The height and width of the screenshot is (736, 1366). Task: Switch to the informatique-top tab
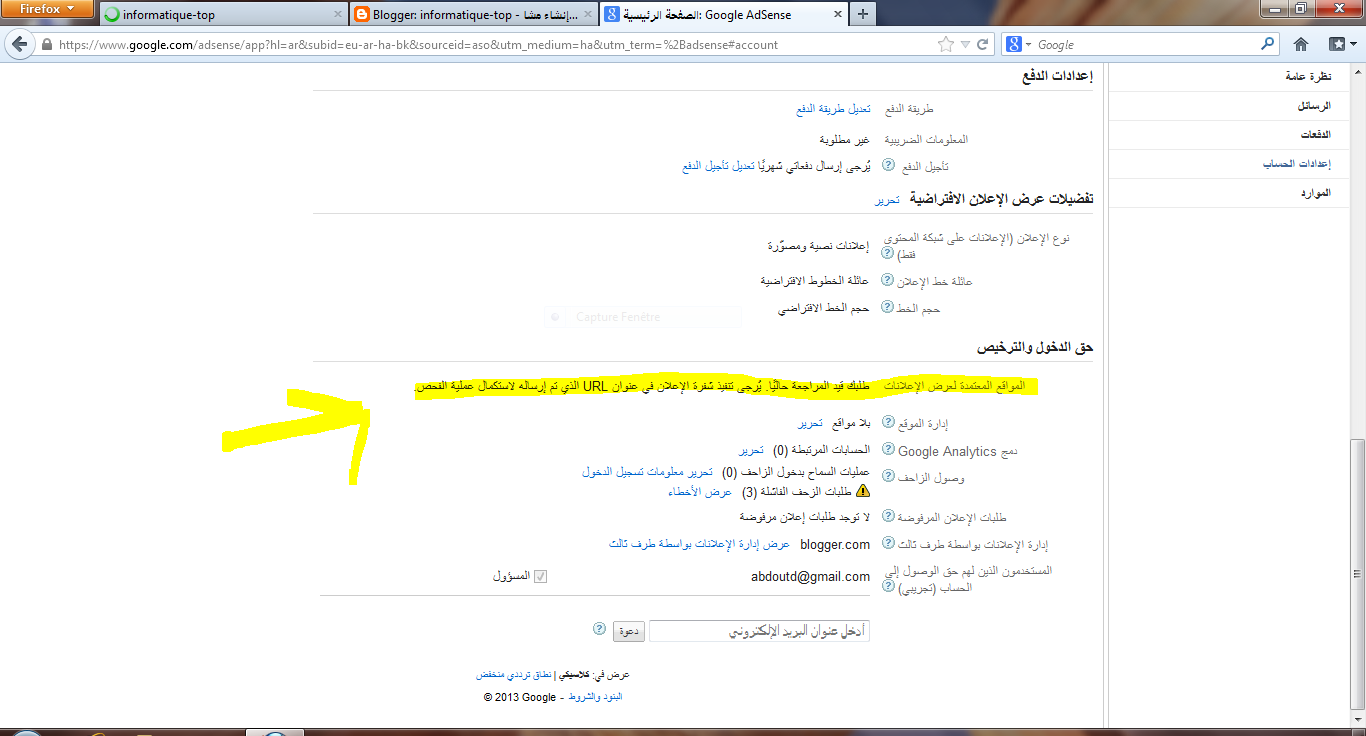pyautogui.click(x=222, y=15)
